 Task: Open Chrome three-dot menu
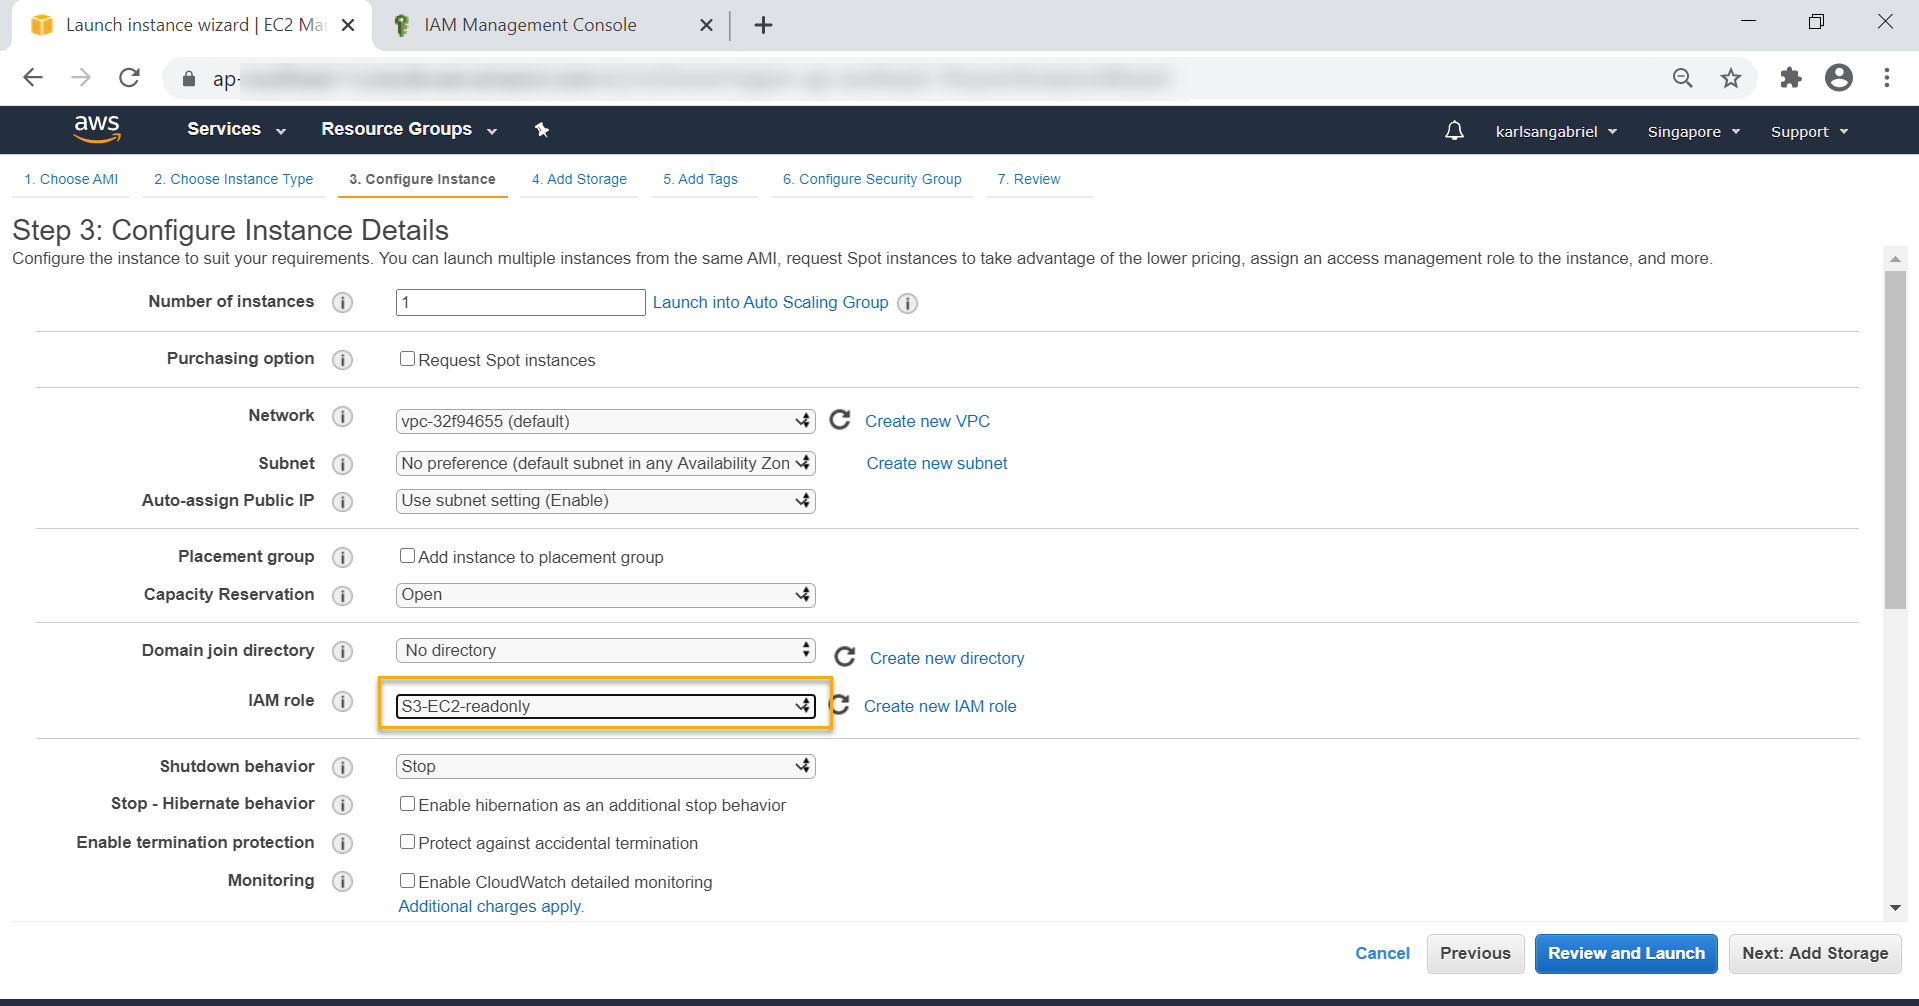tap(1886, 78)
